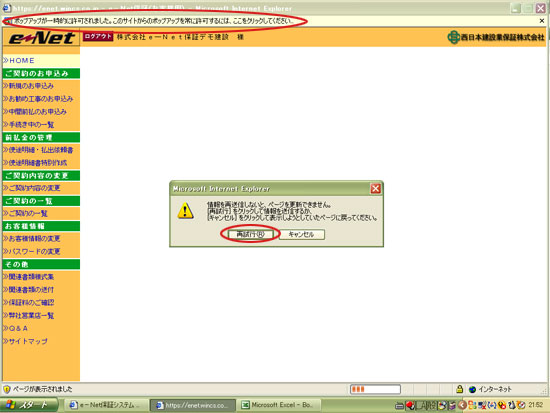Screen dimensions: 550x413
Task: Click the キャンセル button in dialog
Action: (302, 234)
